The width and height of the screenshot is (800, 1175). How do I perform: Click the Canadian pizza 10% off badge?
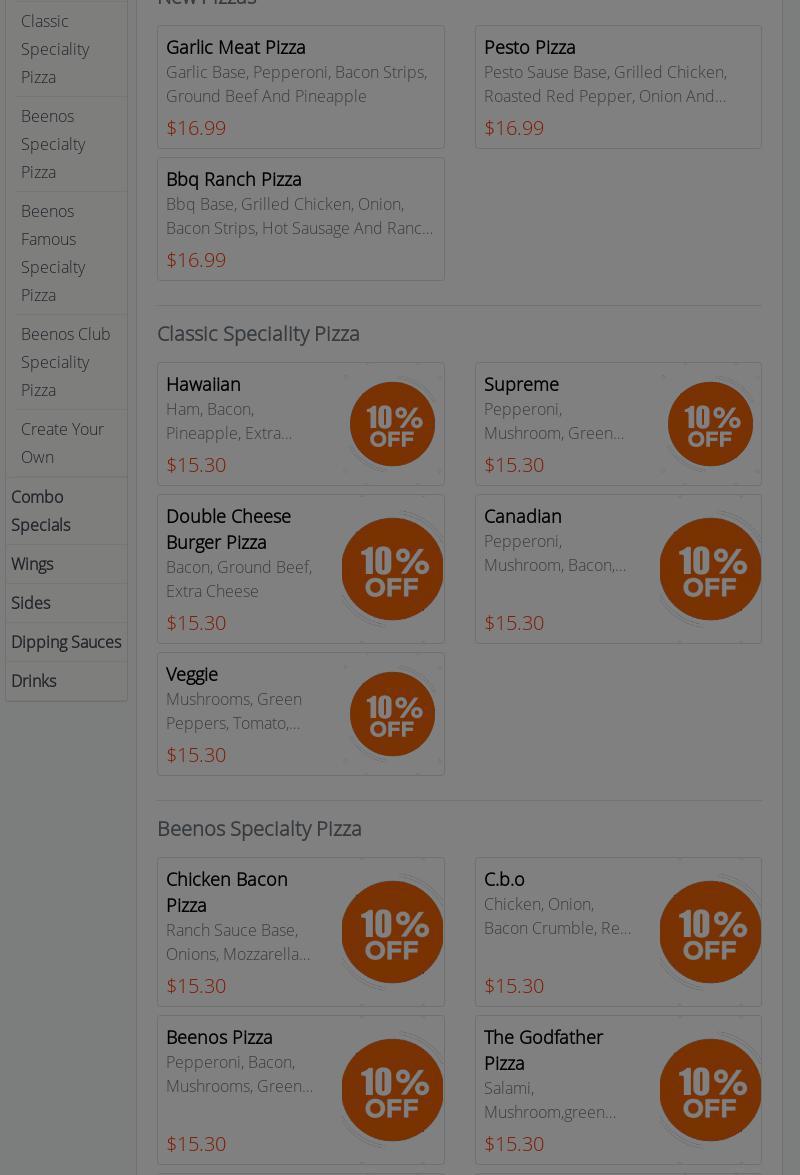pyautogui.click(x=710, y=569)
